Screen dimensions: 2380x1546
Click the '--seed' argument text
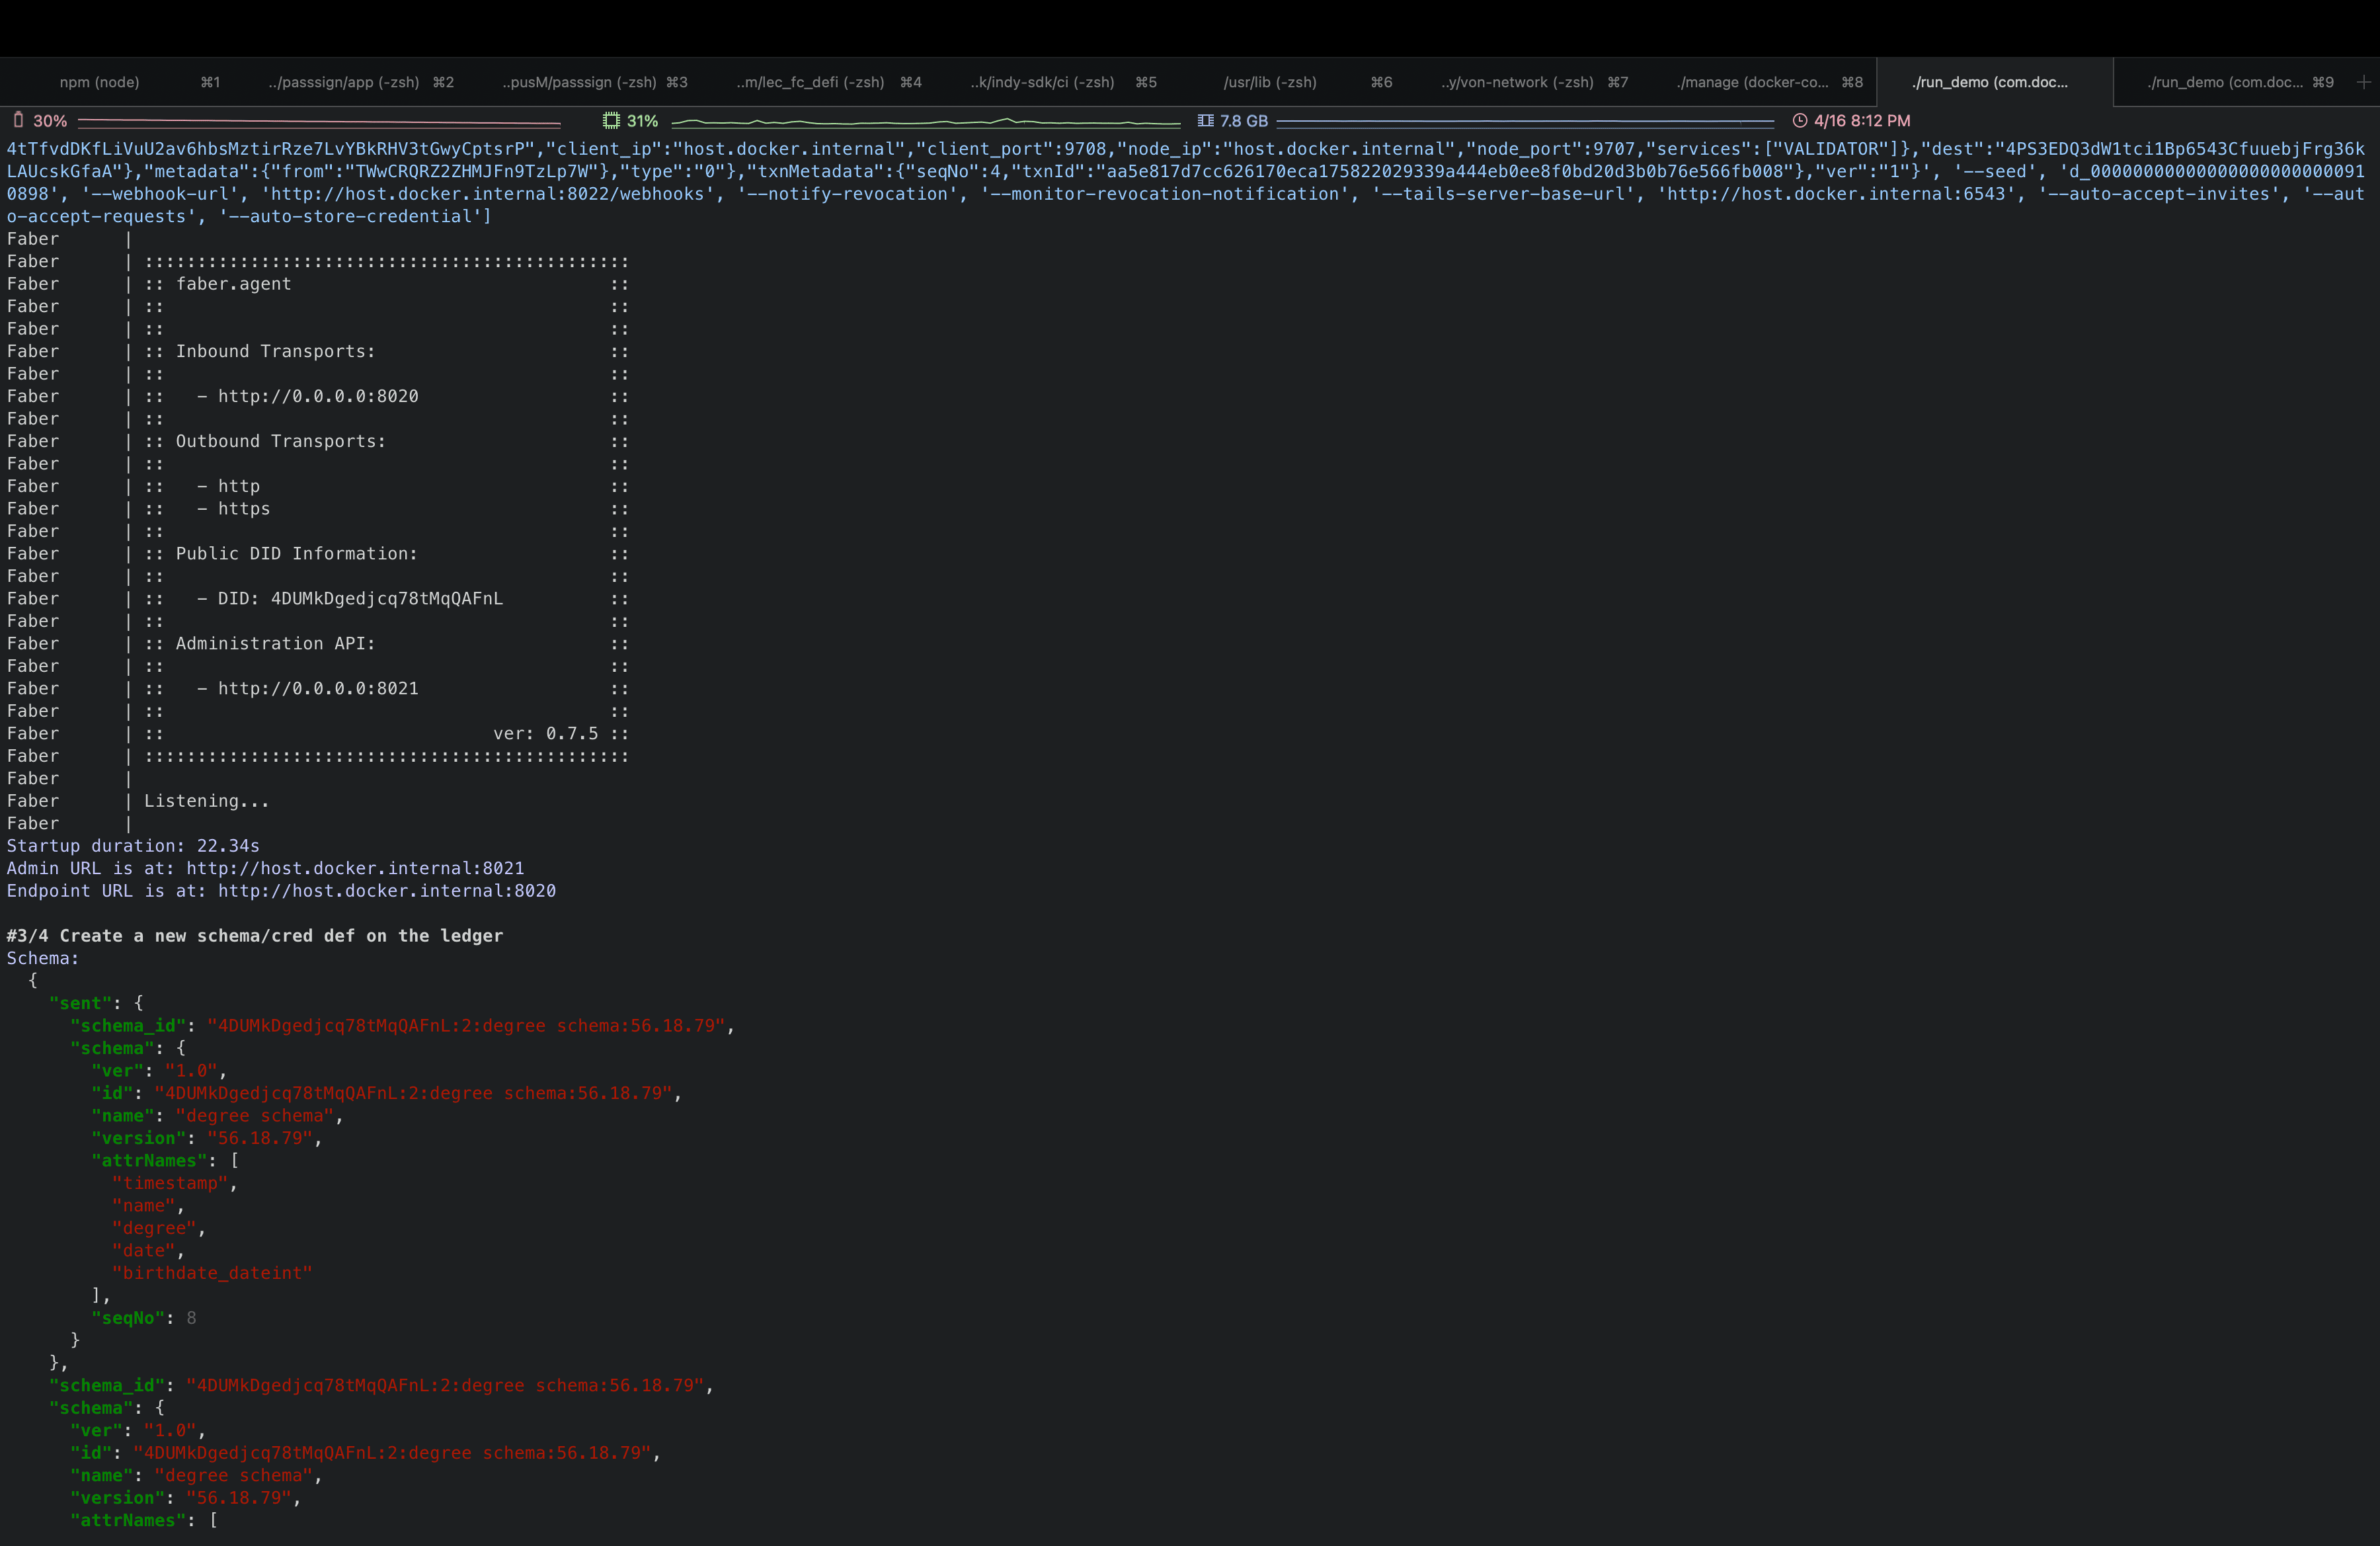tap(1995, 172)
